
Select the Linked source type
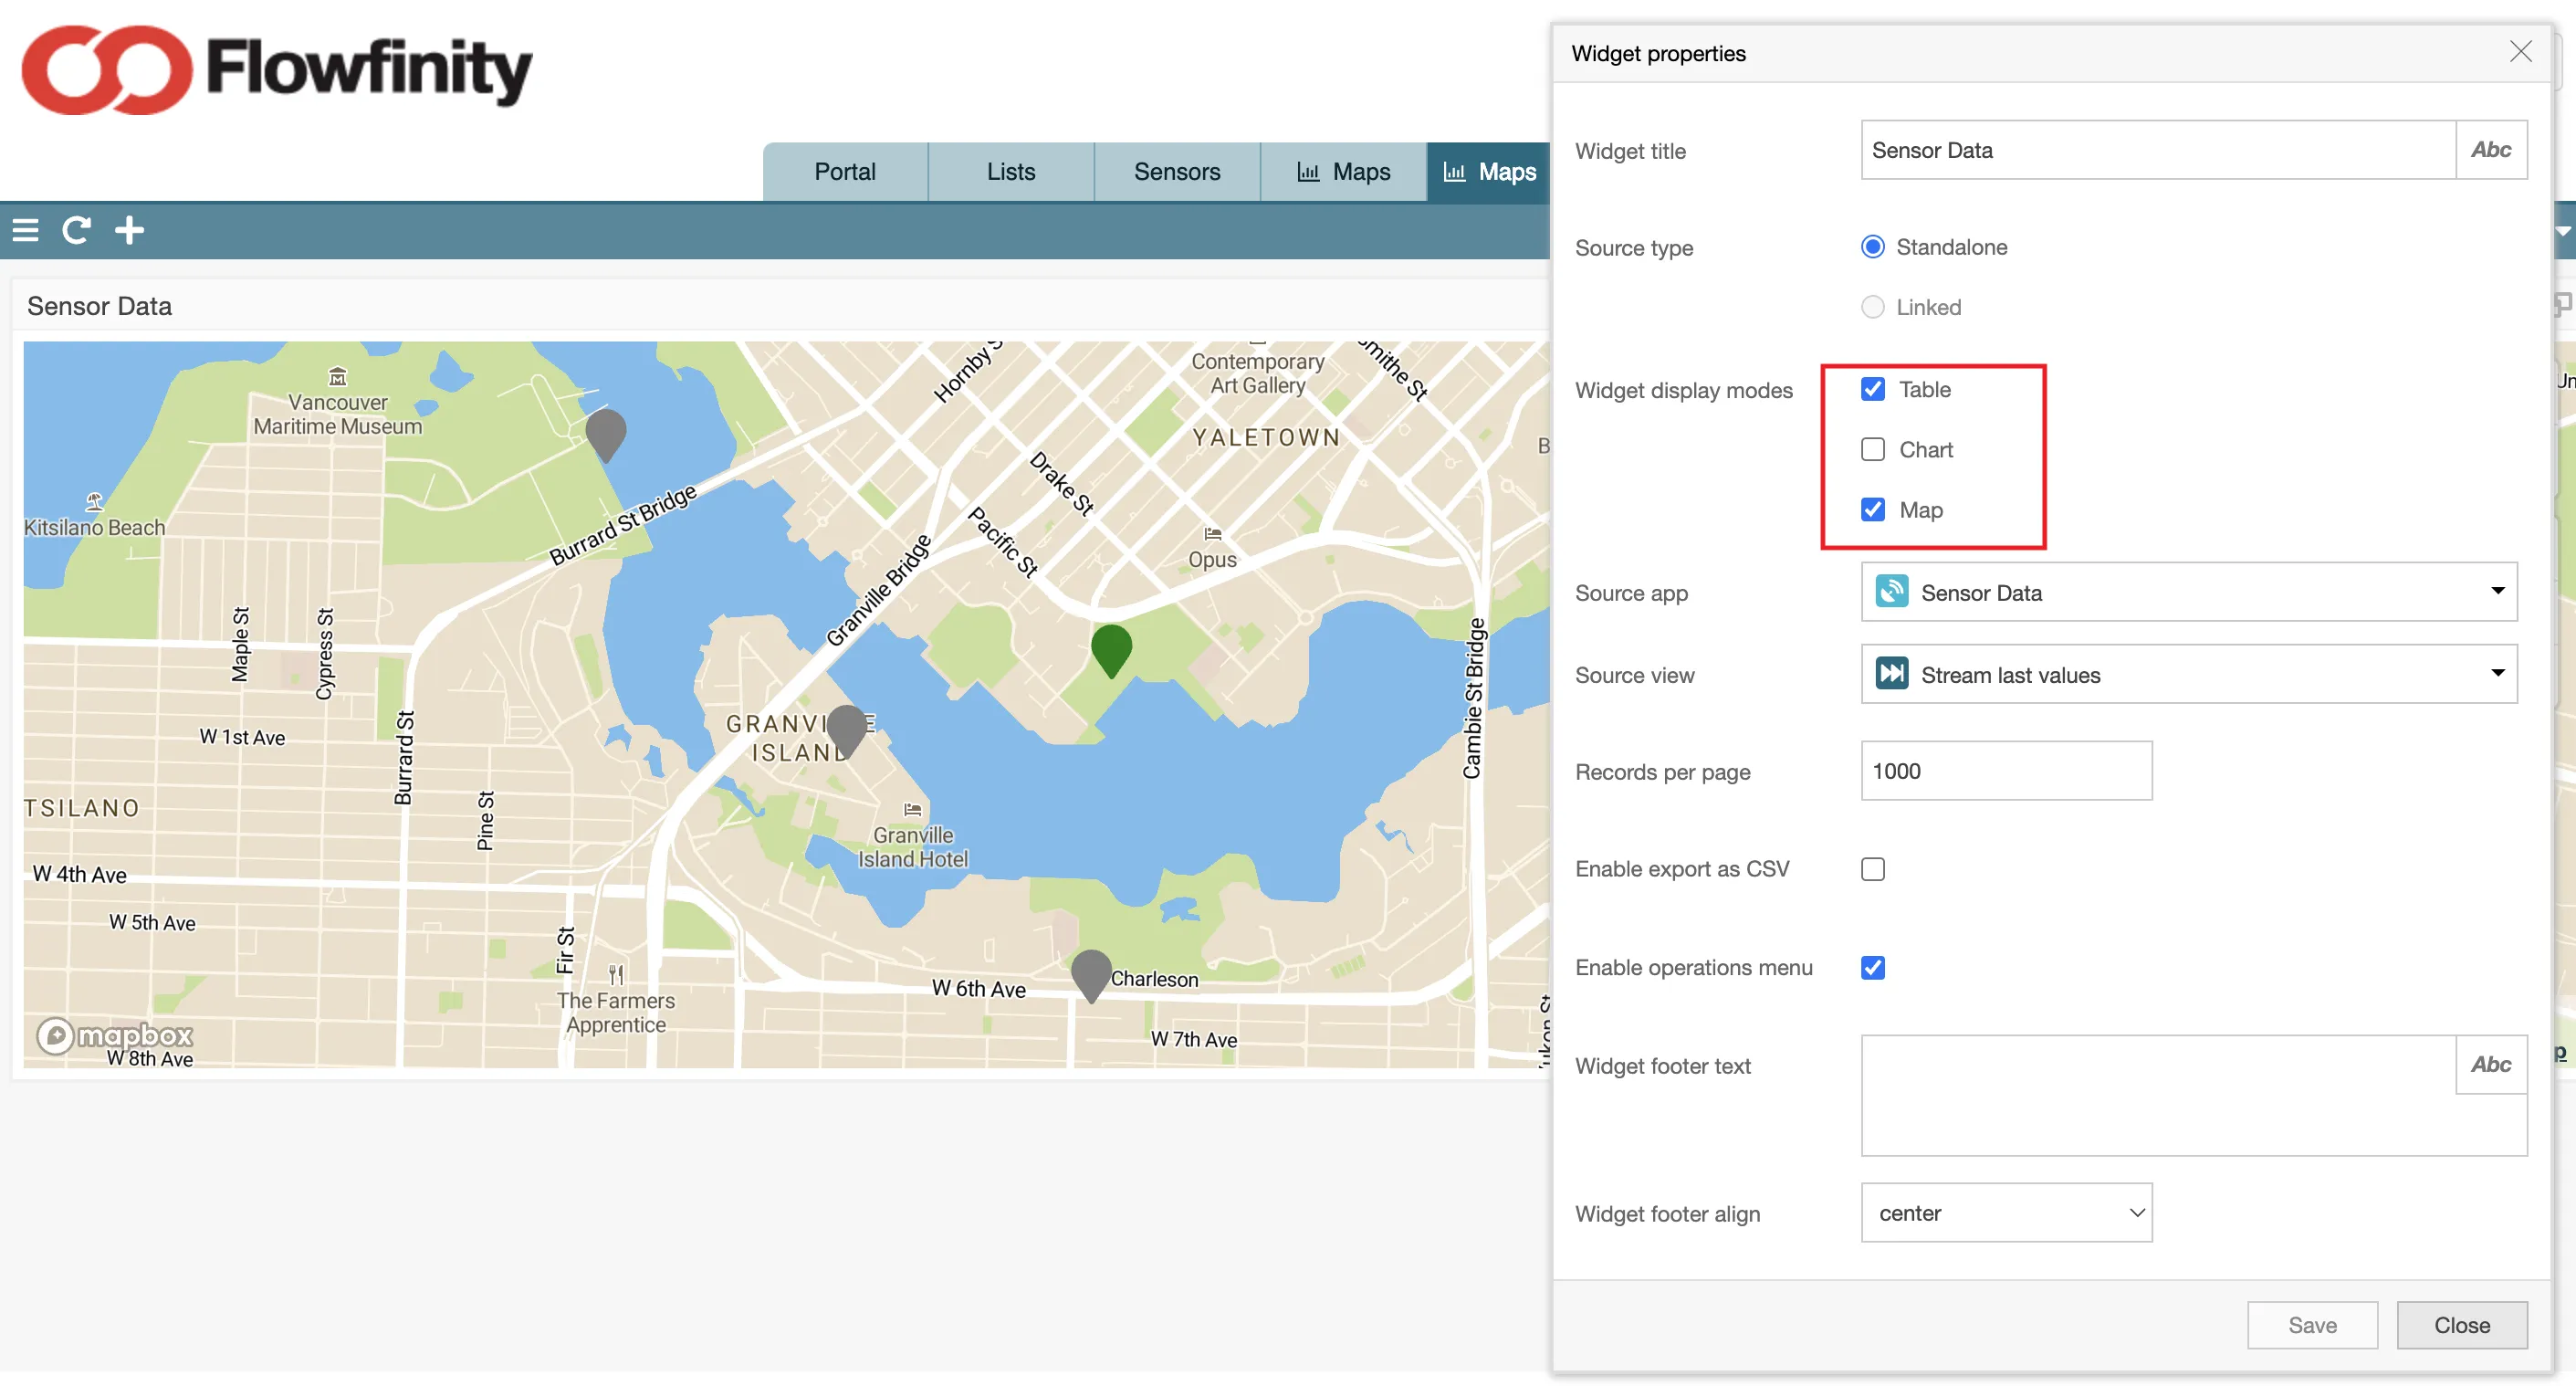point(1873,307)
